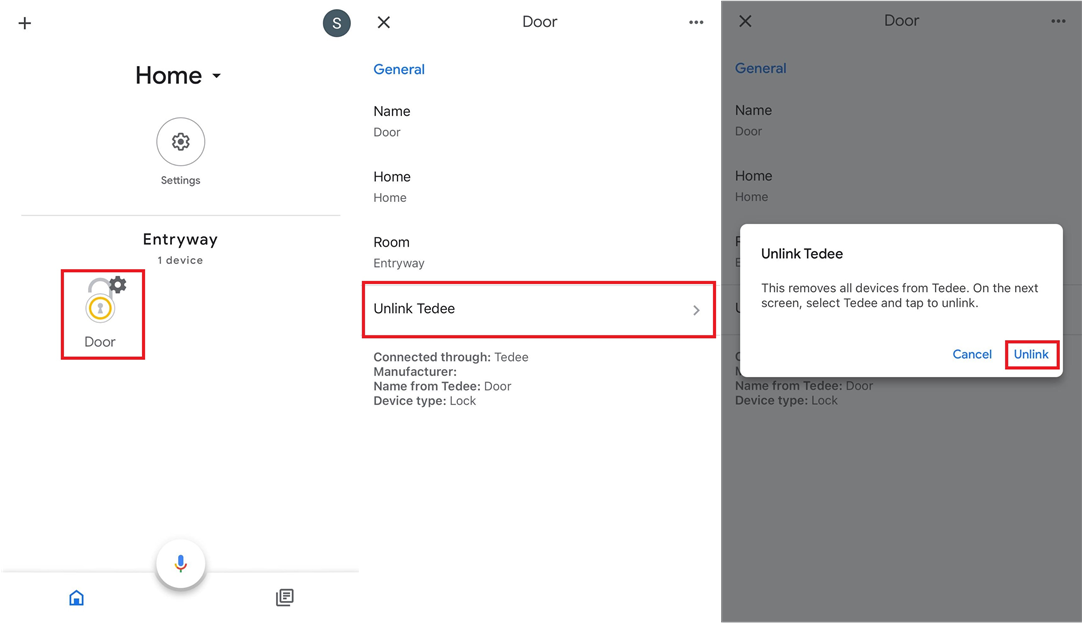Screen dimensions: 1083x623
Task: Click the 1 device label under Entryway
Action: 180,260
